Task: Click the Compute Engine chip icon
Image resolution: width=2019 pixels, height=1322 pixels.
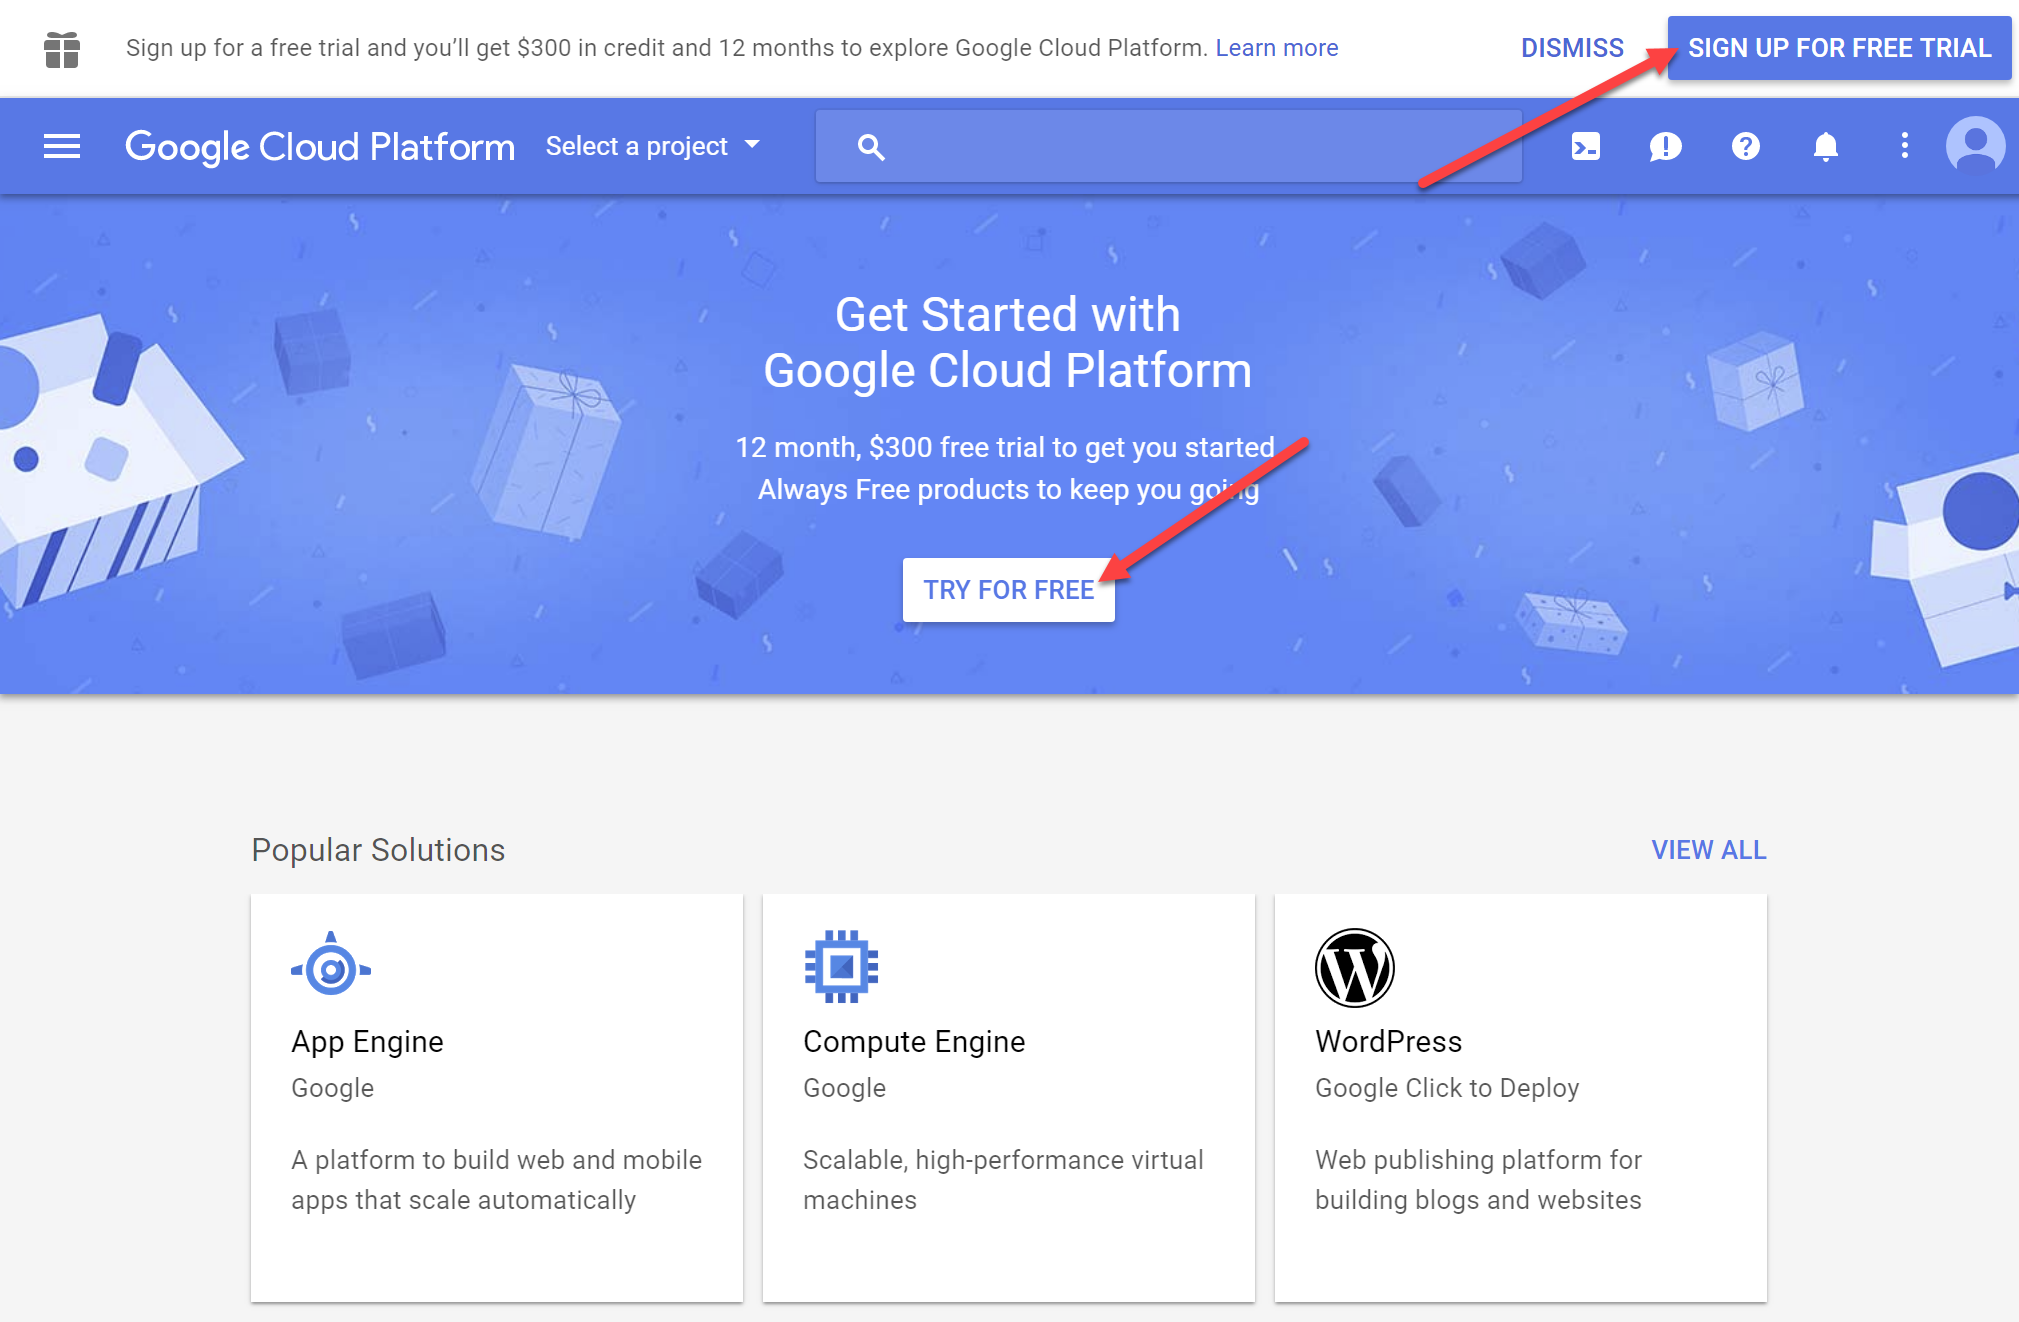Action: (842, 966)
